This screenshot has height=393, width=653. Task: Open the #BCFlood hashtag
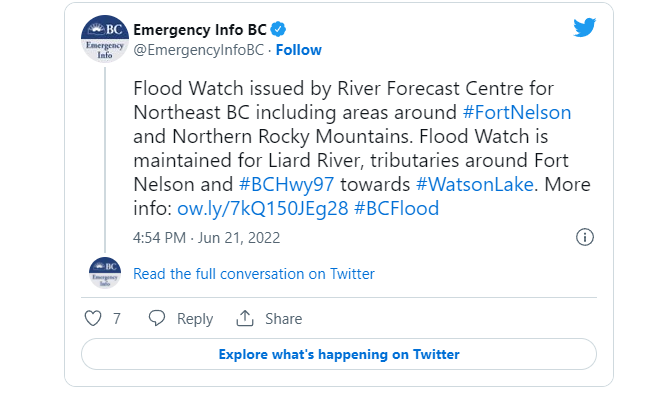396,208
